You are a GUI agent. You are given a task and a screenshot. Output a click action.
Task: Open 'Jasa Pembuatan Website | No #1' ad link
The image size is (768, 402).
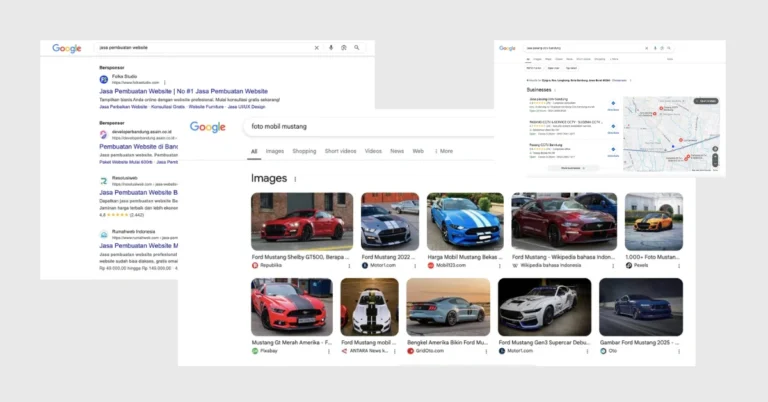(x=184, y=91)
